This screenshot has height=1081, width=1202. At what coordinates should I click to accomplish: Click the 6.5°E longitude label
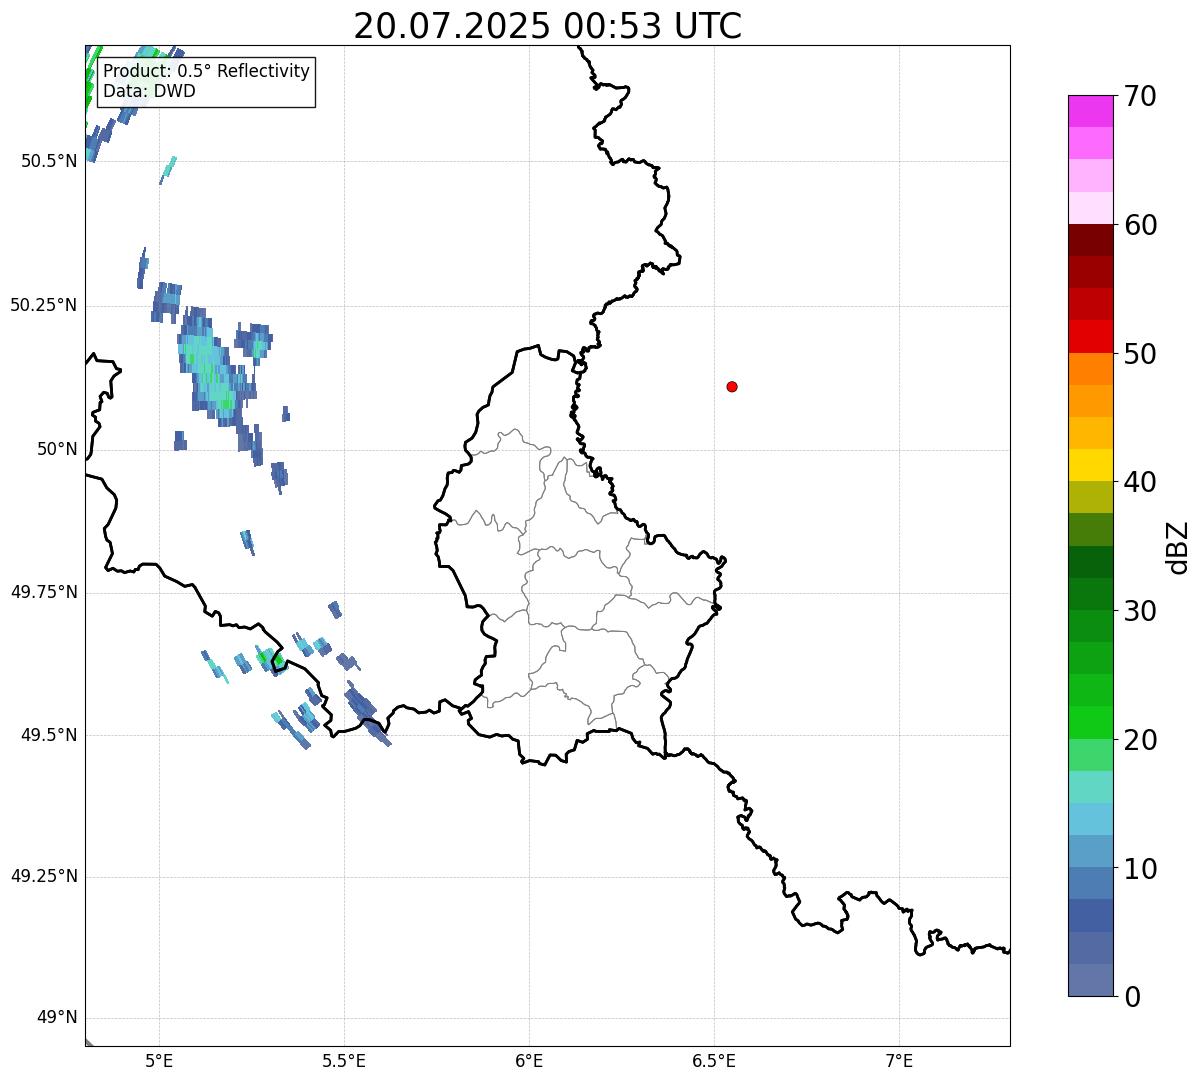coord(714,1060)
